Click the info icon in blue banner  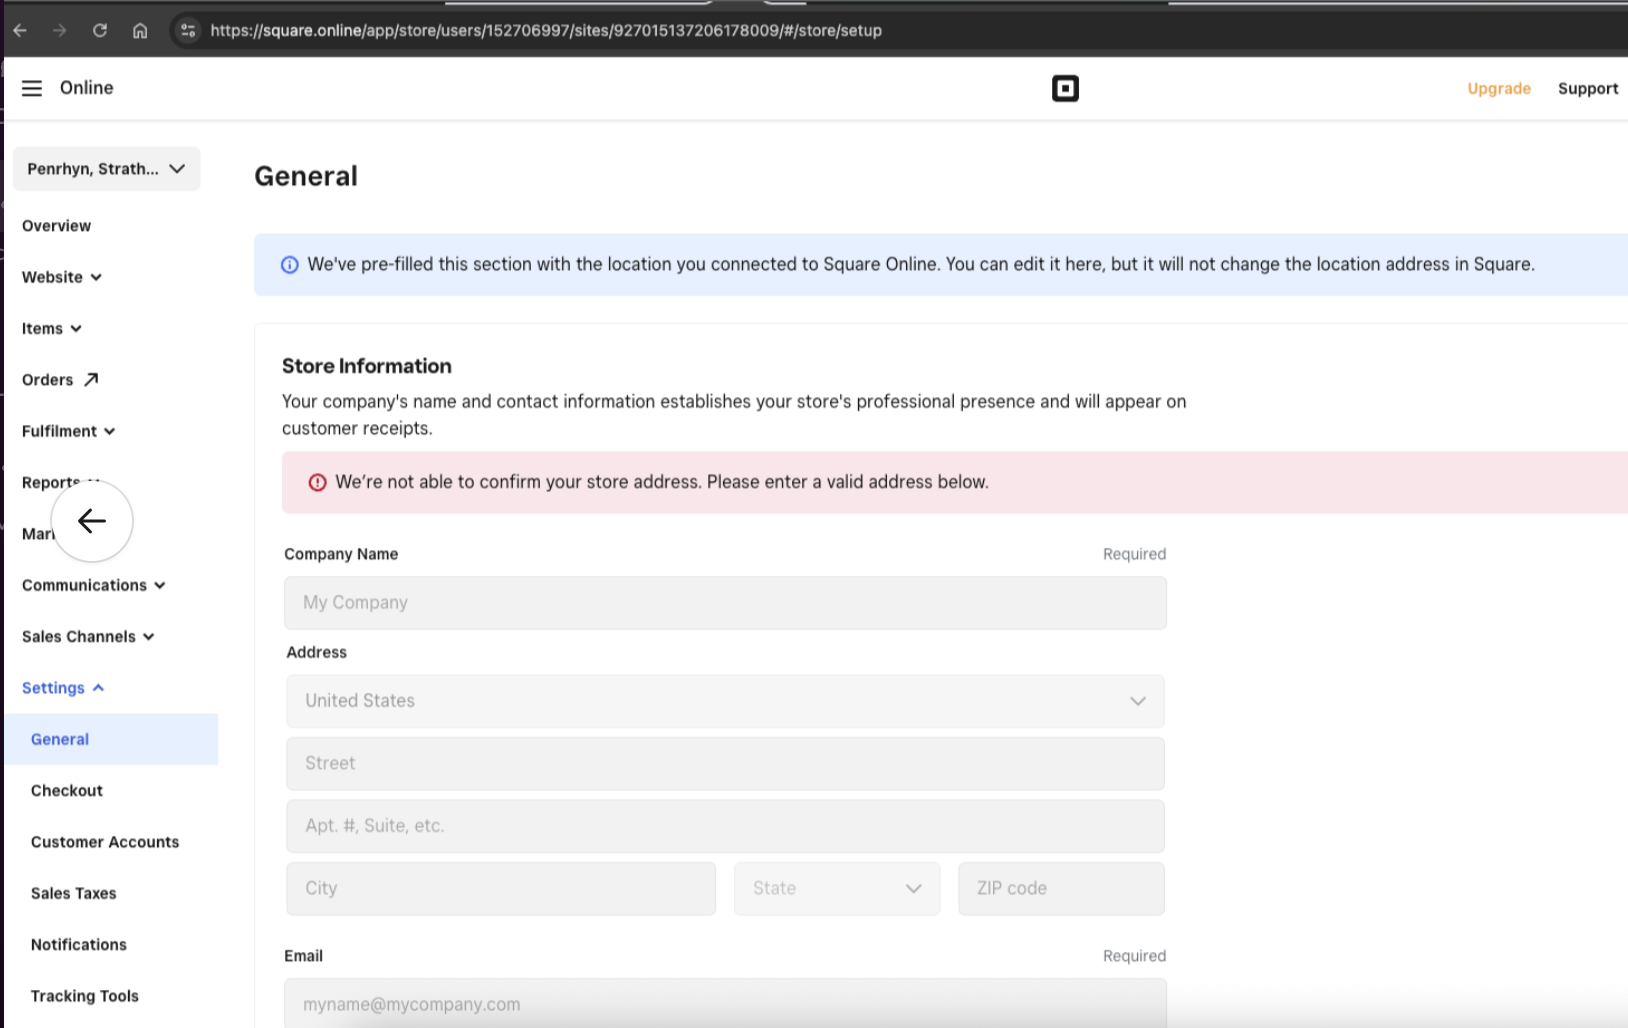(x=289, y=265)
